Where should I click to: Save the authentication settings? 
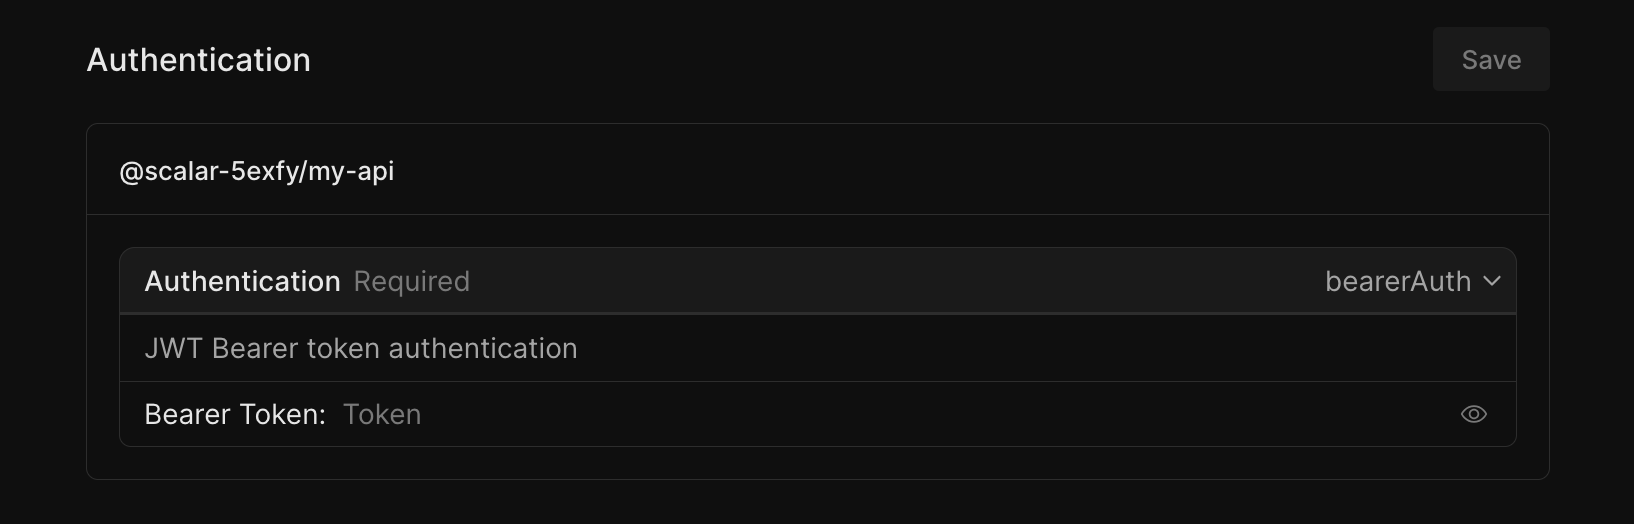point(1490,60)
